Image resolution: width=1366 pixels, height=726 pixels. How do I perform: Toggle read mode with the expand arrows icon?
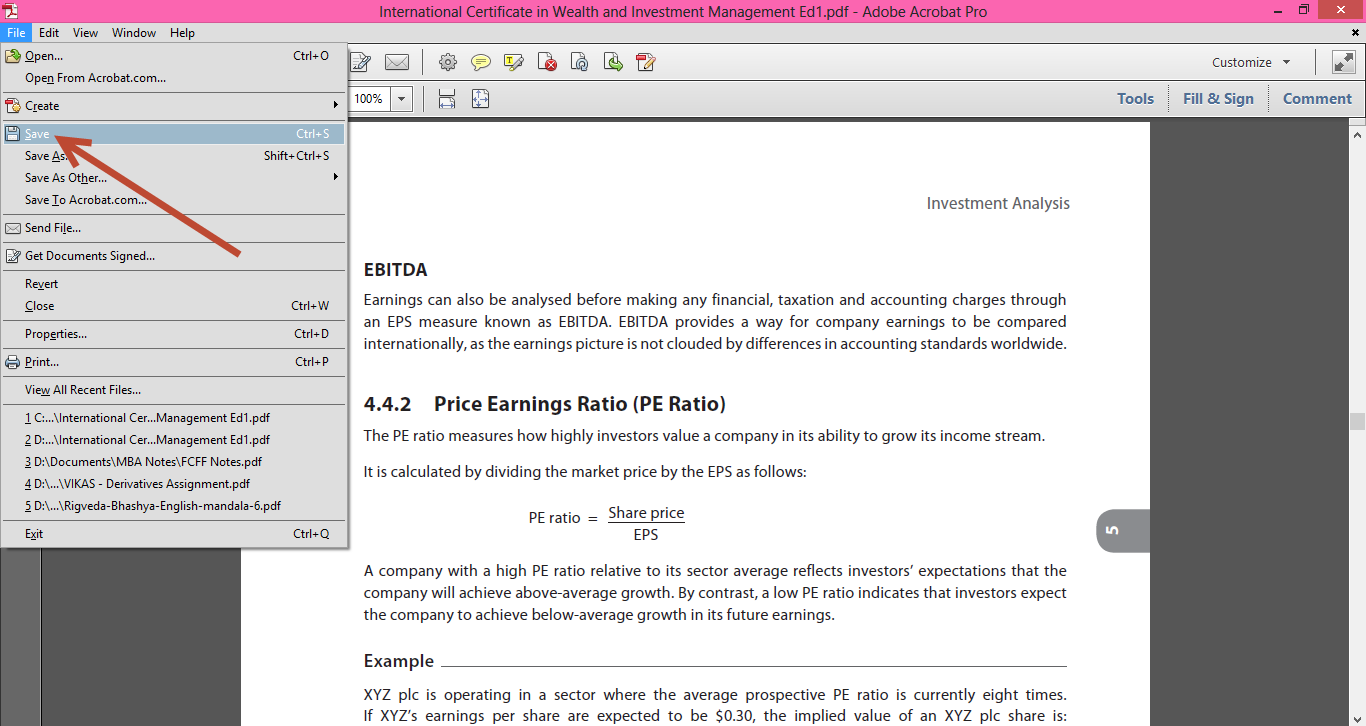pos(1343,62)
